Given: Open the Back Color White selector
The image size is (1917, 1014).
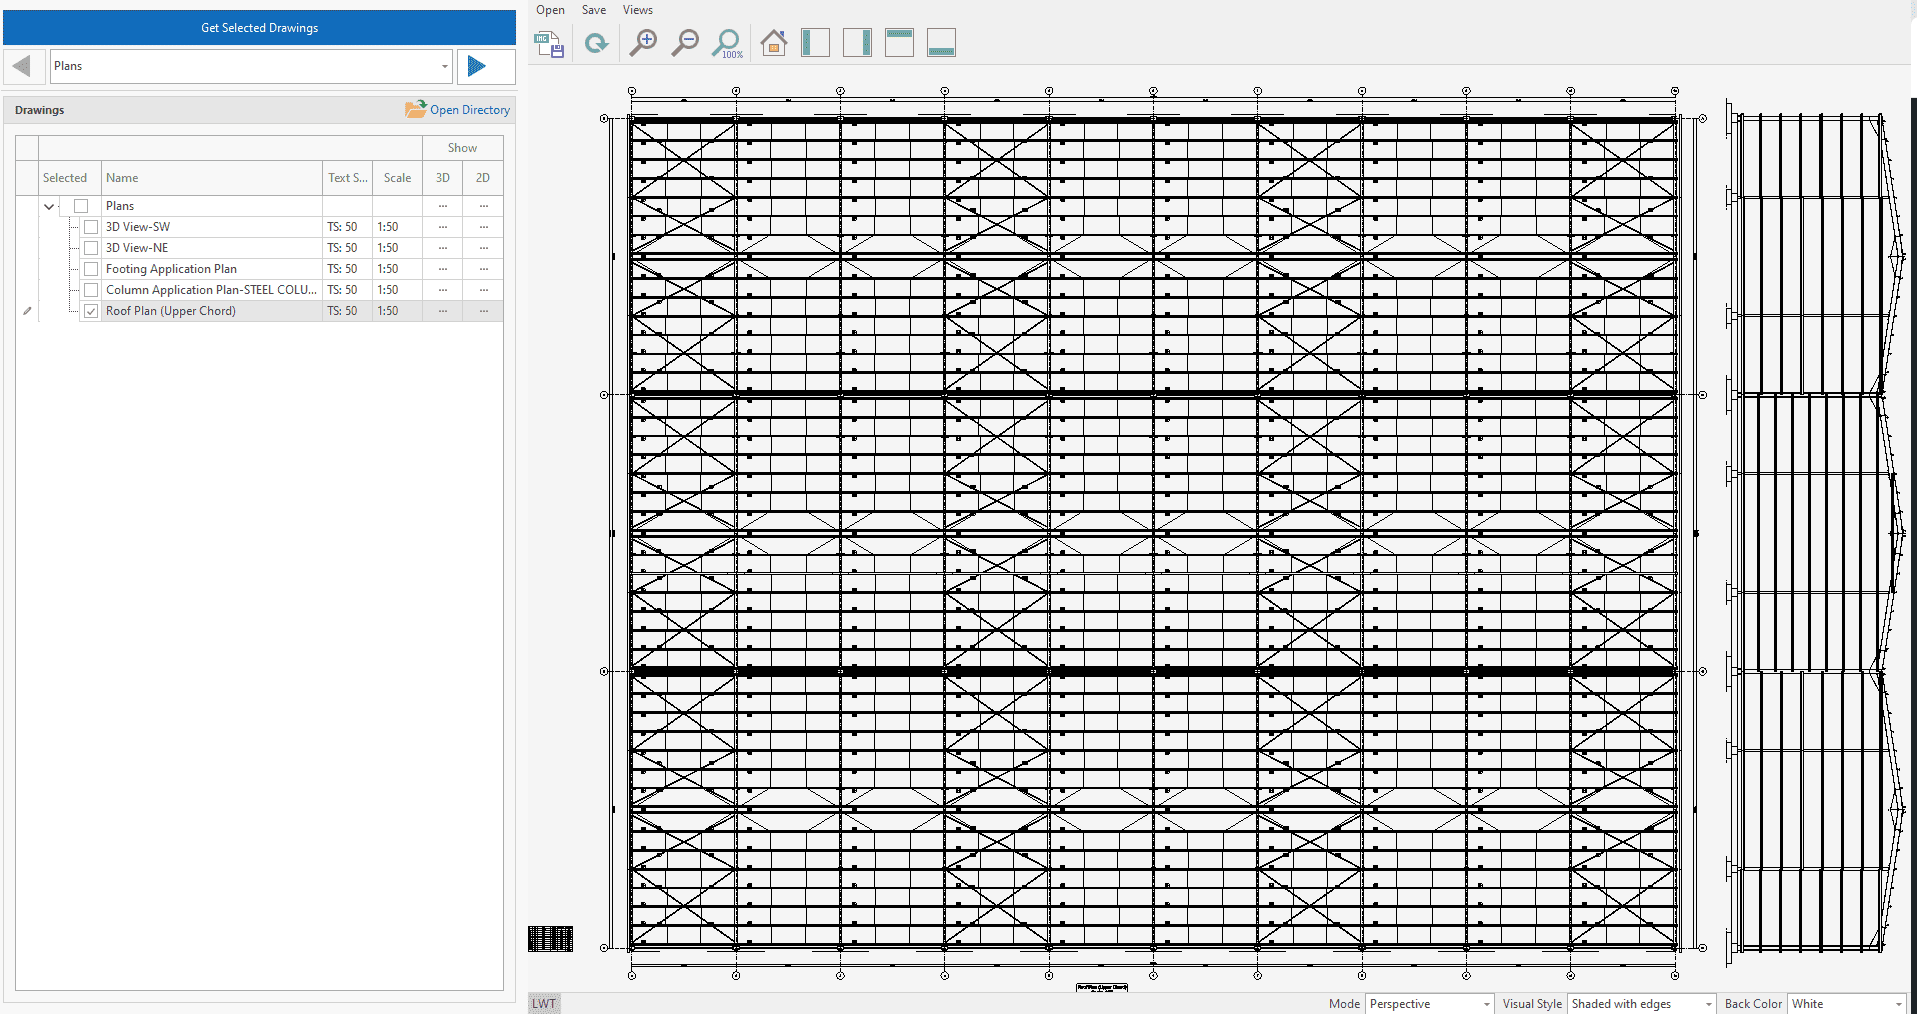Looking at the screenshot, I should [x=1847, y=1004].
